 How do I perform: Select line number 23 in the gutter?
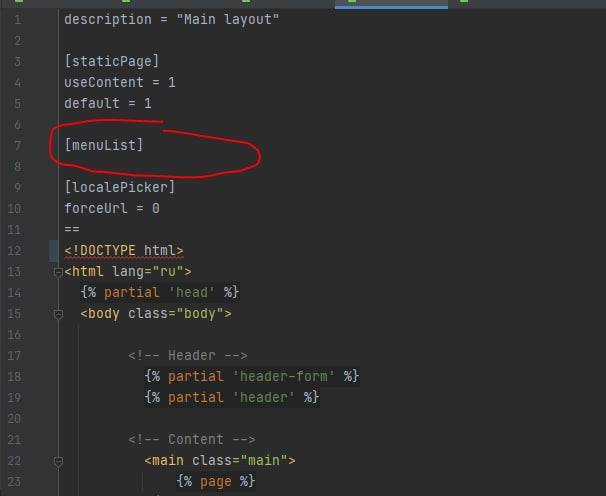[14, 482]
